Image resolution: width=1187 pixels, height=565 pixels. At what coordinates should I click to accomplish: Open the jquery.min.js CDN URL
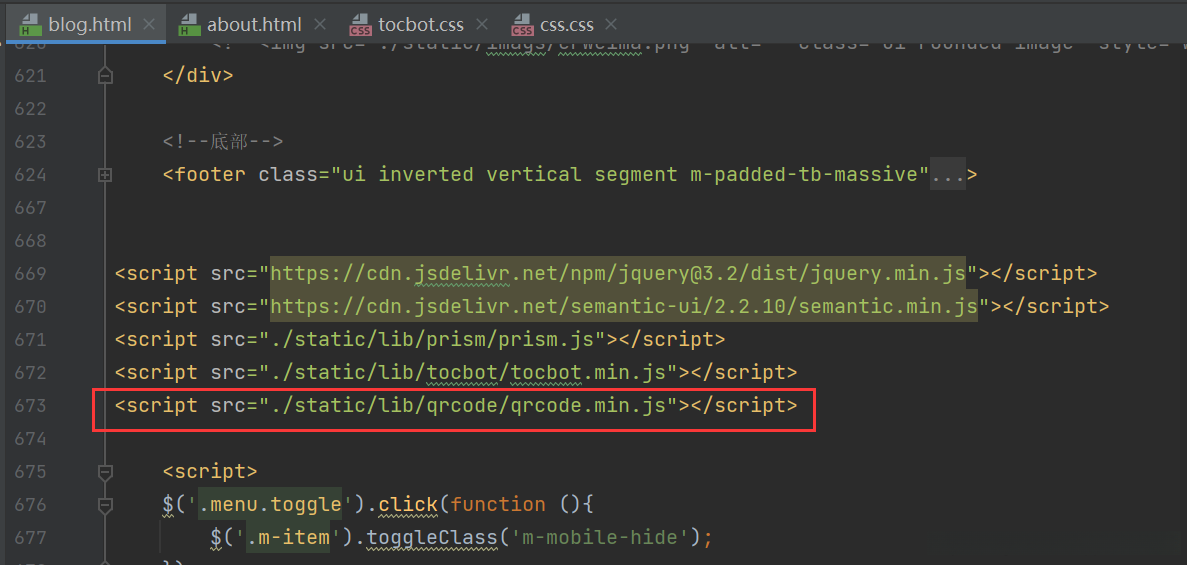click(618, 273)
